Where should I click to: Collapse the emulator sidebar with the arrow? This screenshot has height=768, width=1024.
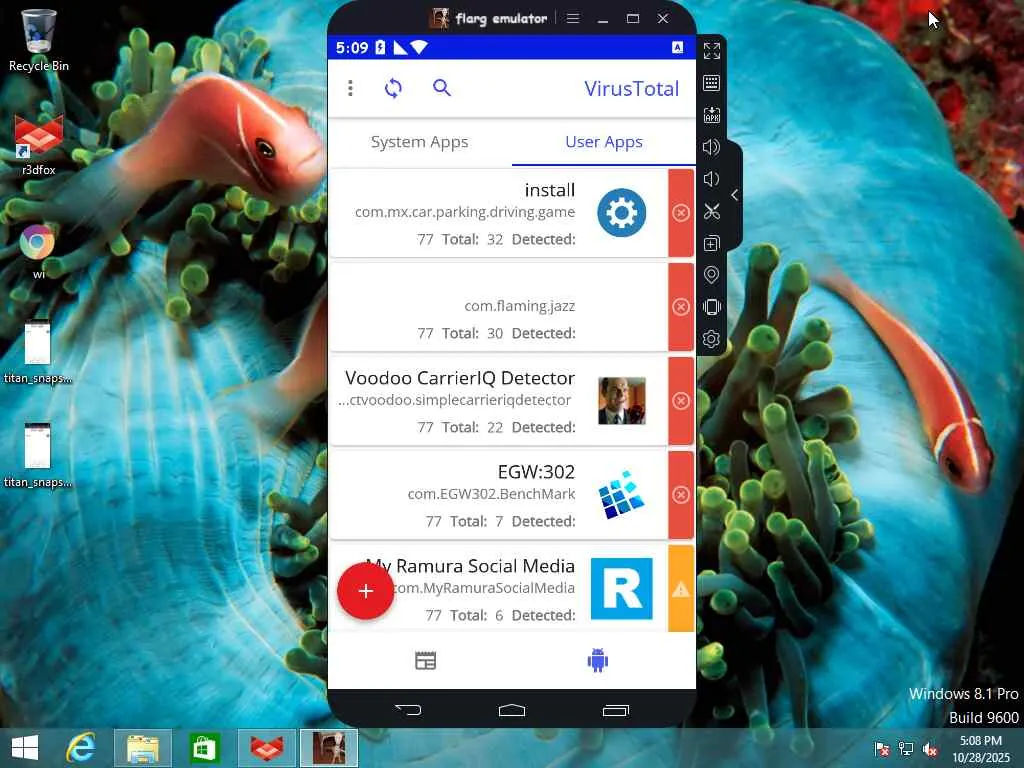point(735,195)
